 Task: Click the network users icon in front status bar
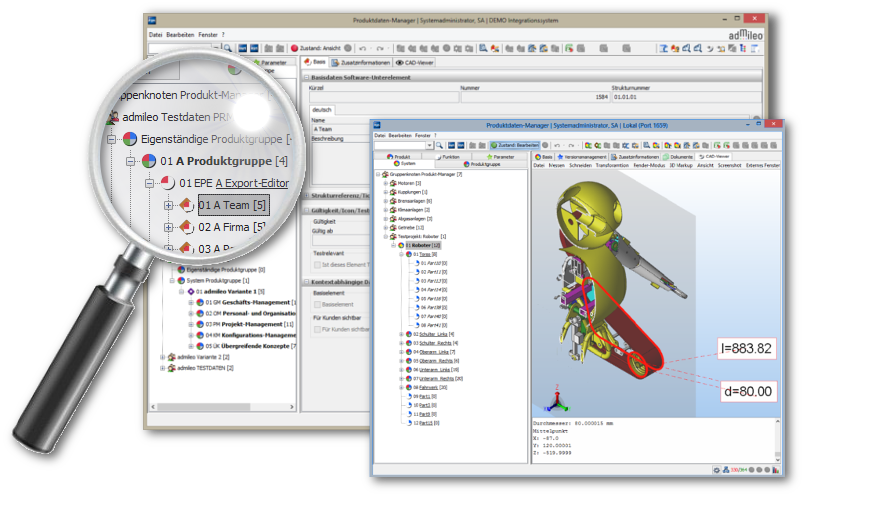726,470
